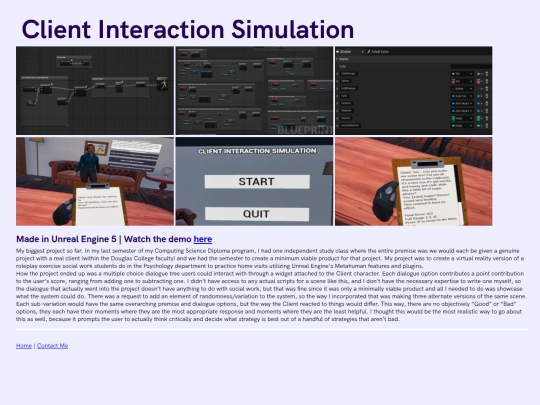Select the 'Client Interaction Simulation' page heading
The image size is (540, 405).
click(188, 29)
